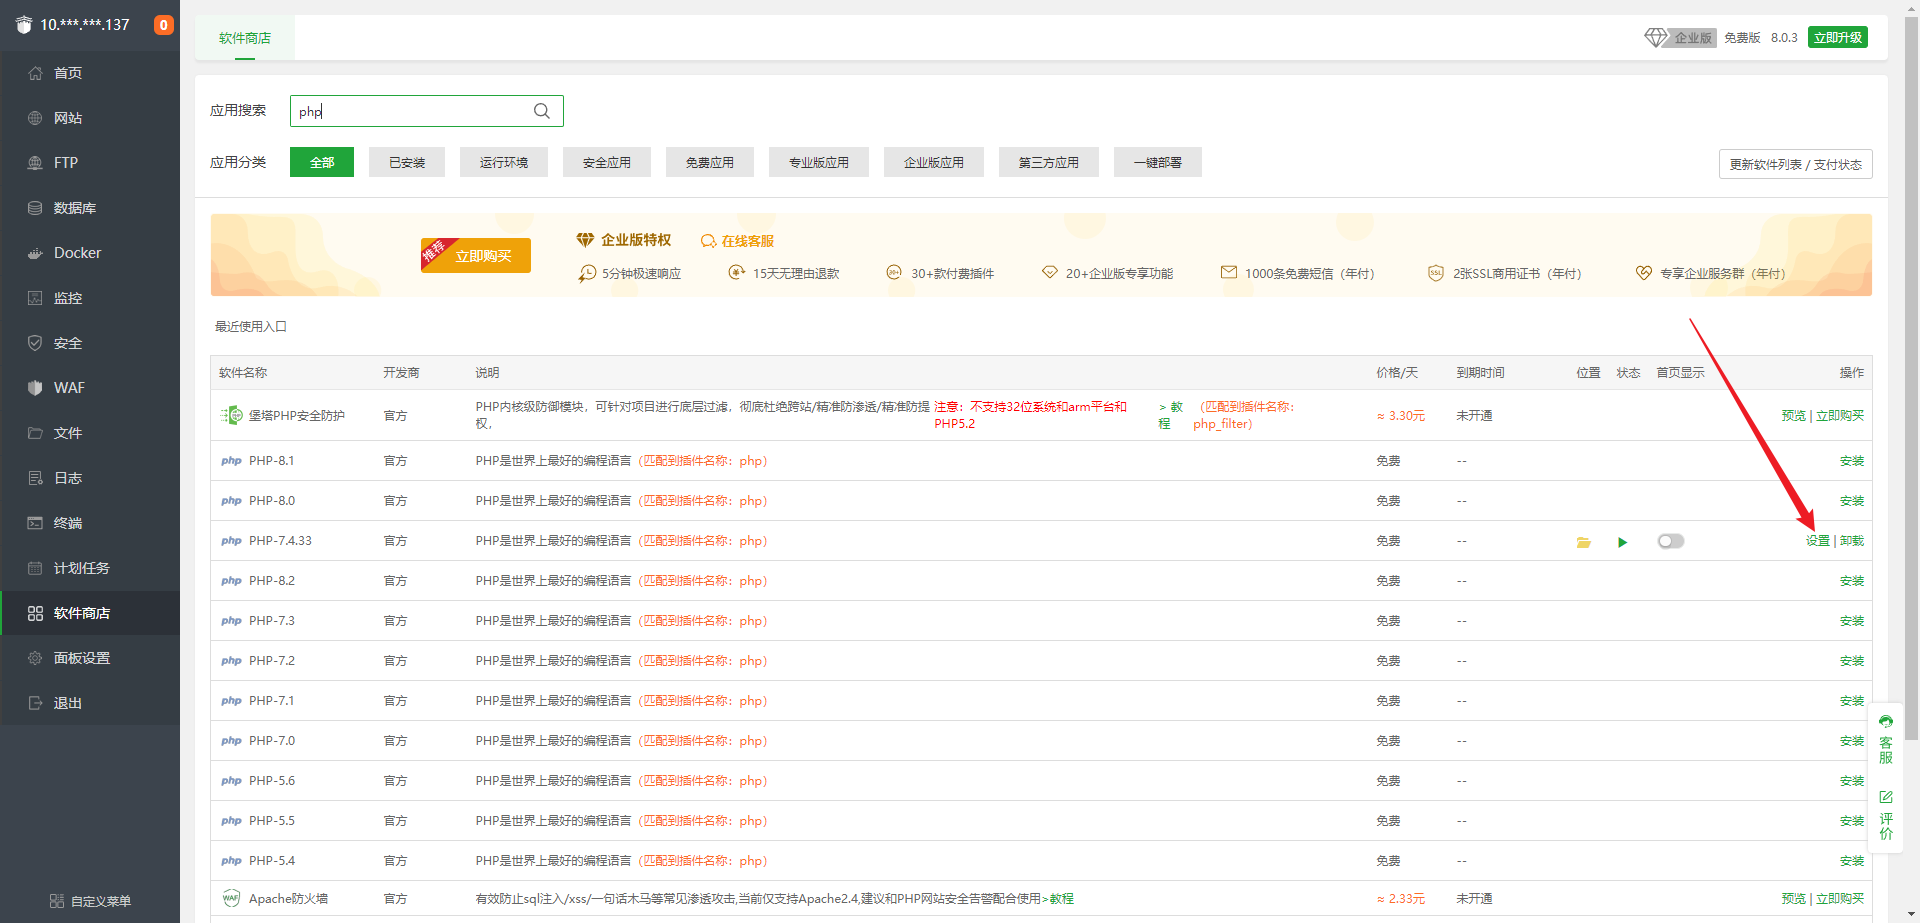
Task: Open PHP-7.4.33 folder location icon
Action: (x=1584, y=542)
